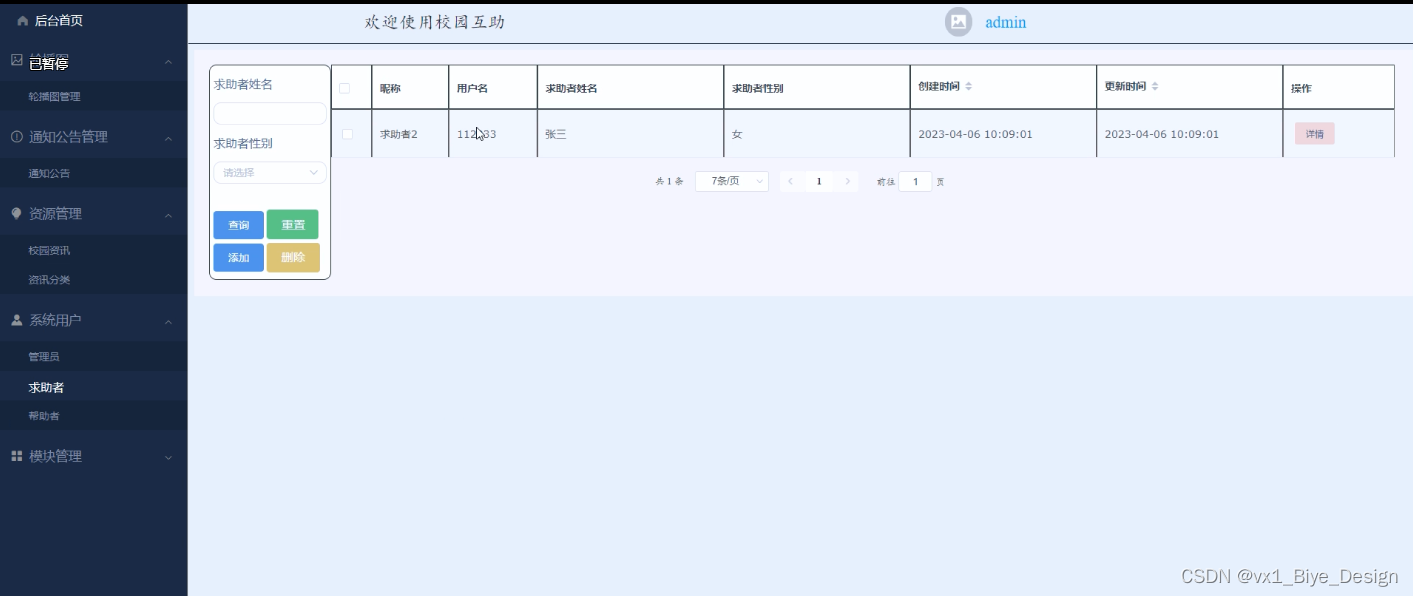This screenshot has width=1413, height=596.
Task: Go to next page with right arrow
Action: (x=848, y=181)
